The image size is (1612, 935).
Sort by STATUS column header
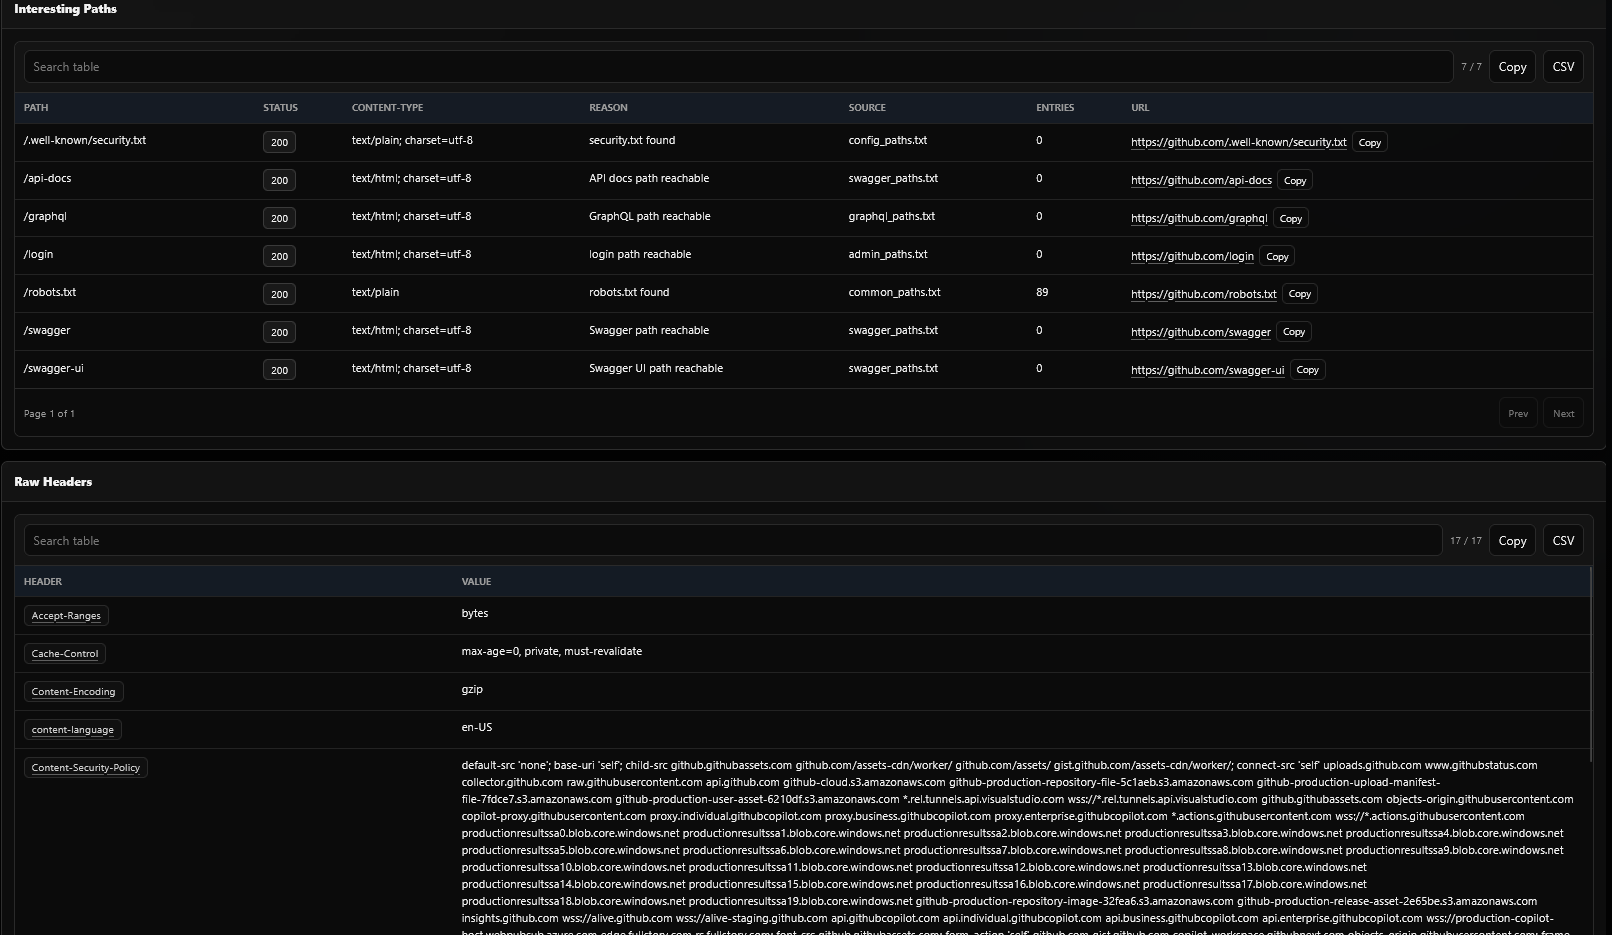point(280,108)
